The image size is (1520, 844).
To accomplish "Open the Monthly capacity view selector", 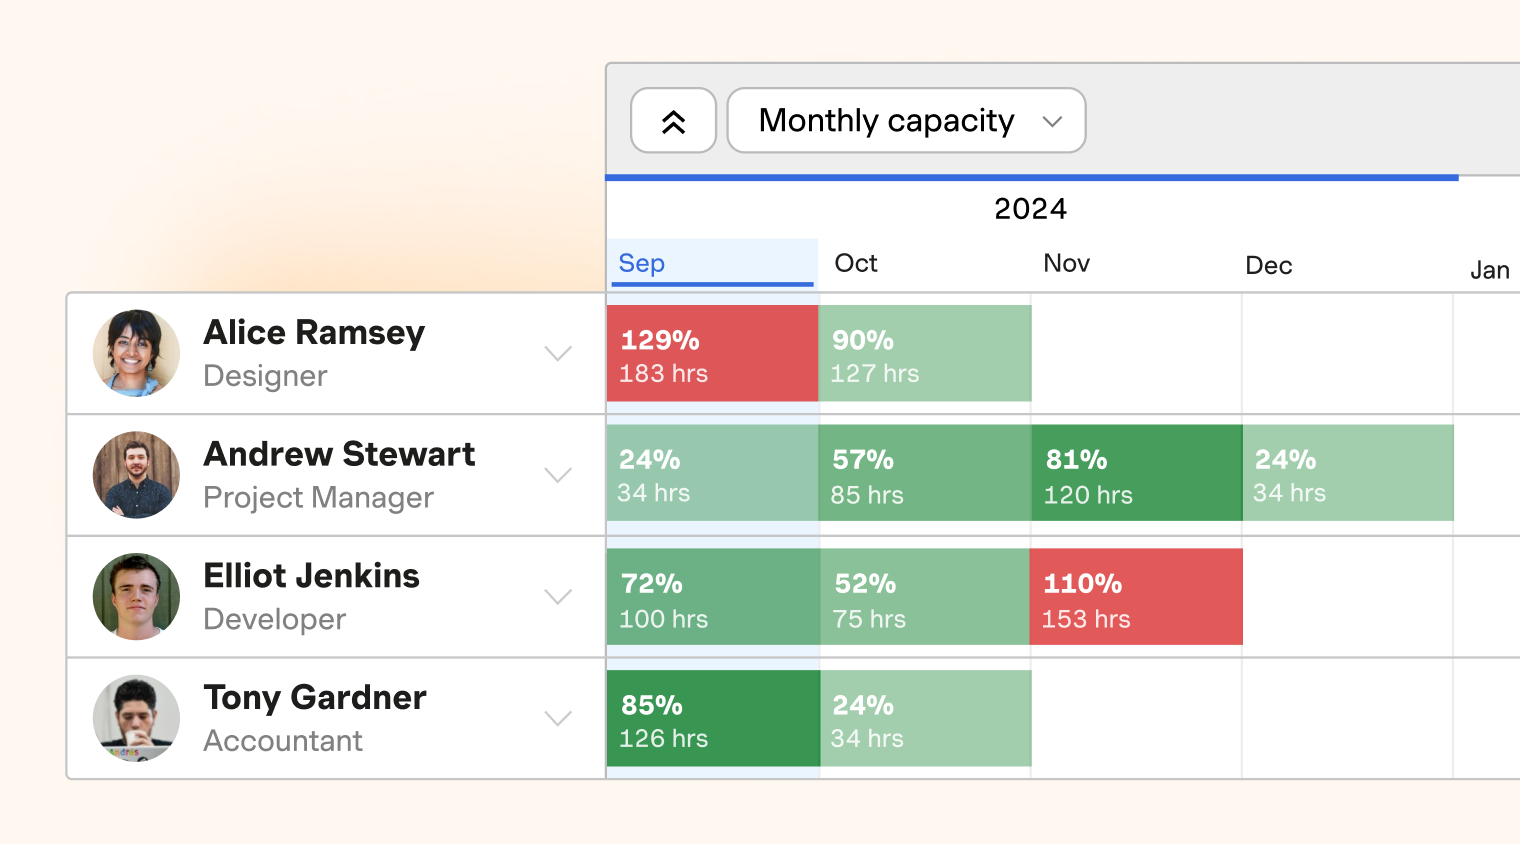I will click(905, 120).
